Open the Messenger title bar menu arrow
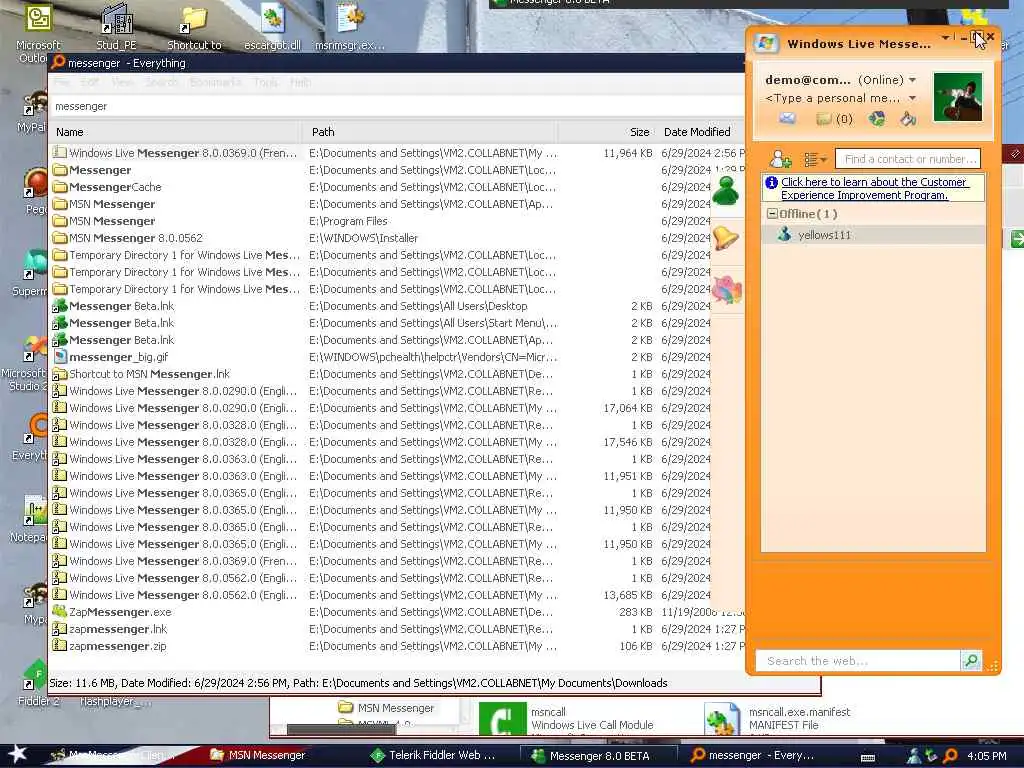The width and height of the screenshot is (1024, 768). [945, 37]
